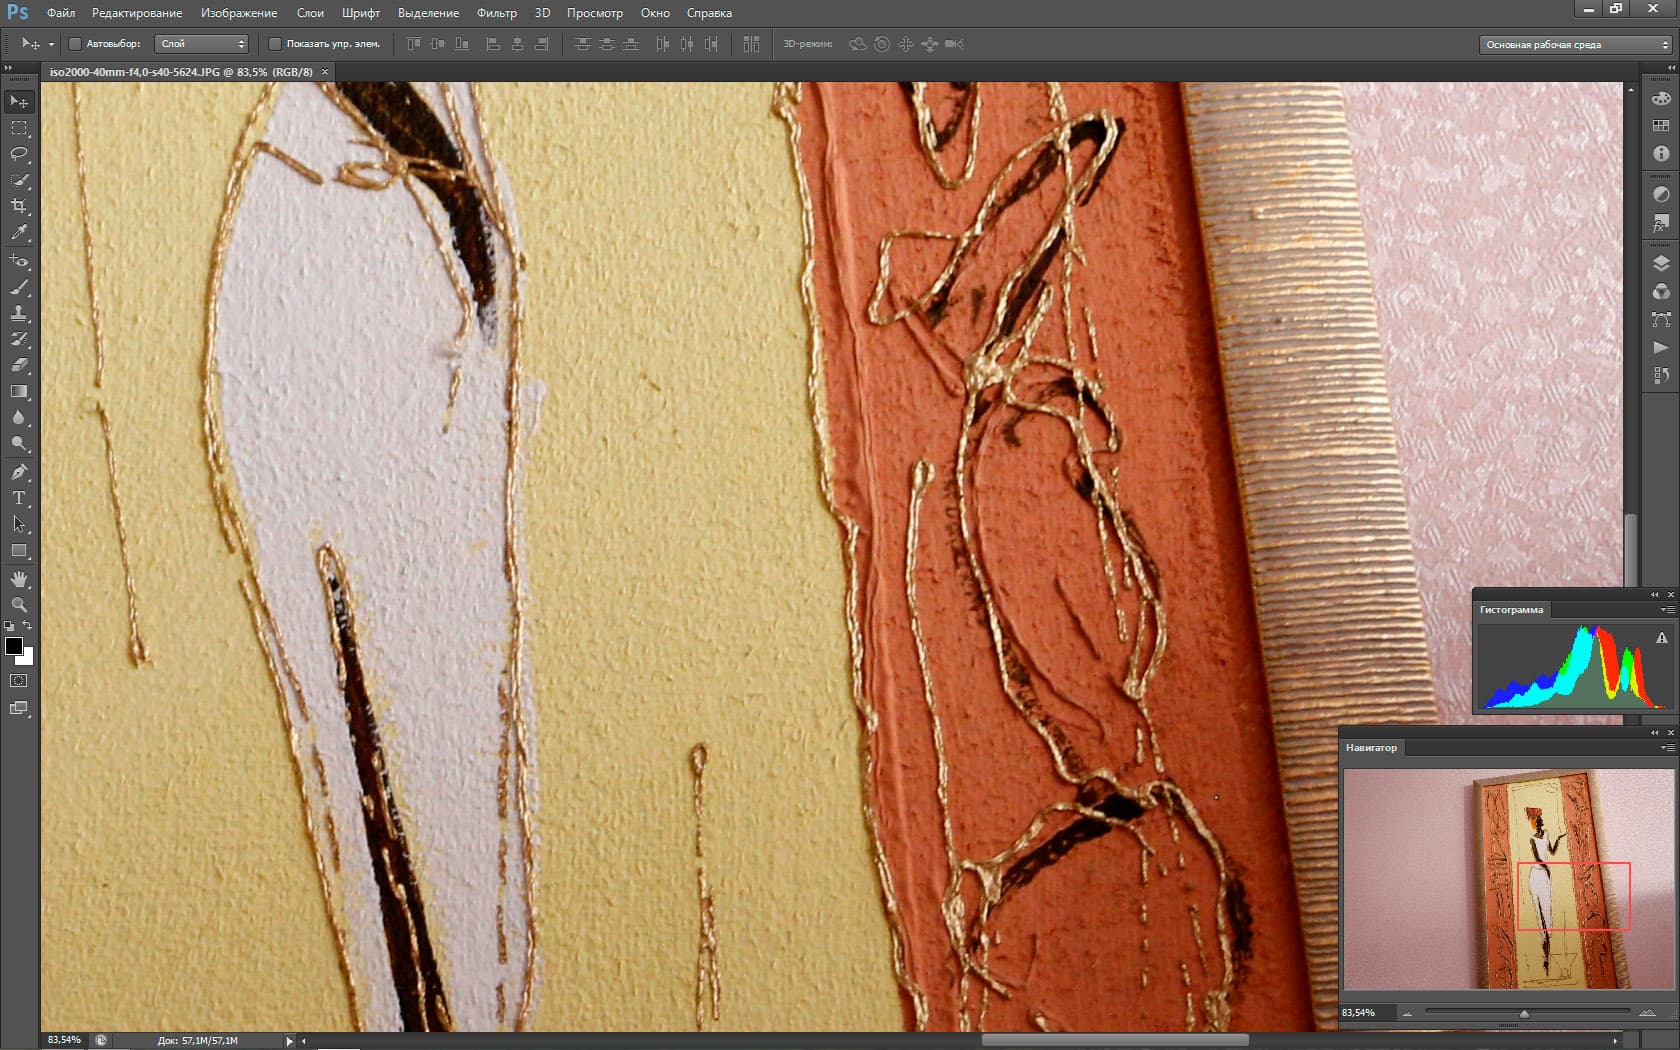Screen dimensions: 1680x1050
Task: Collapse the Навигатор panel with double arrows
Action: click(1654, 732)
